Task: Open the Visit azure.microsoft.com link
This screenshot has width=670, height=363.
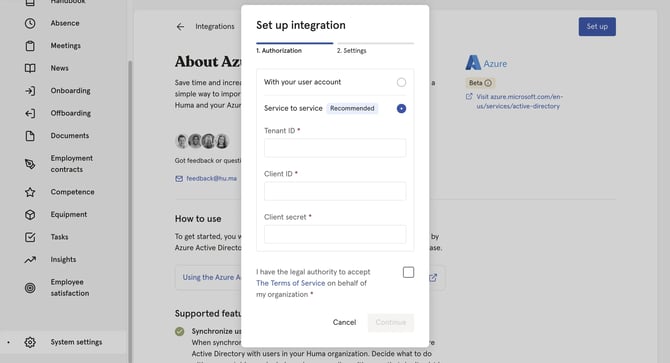Action: [519, 101]
